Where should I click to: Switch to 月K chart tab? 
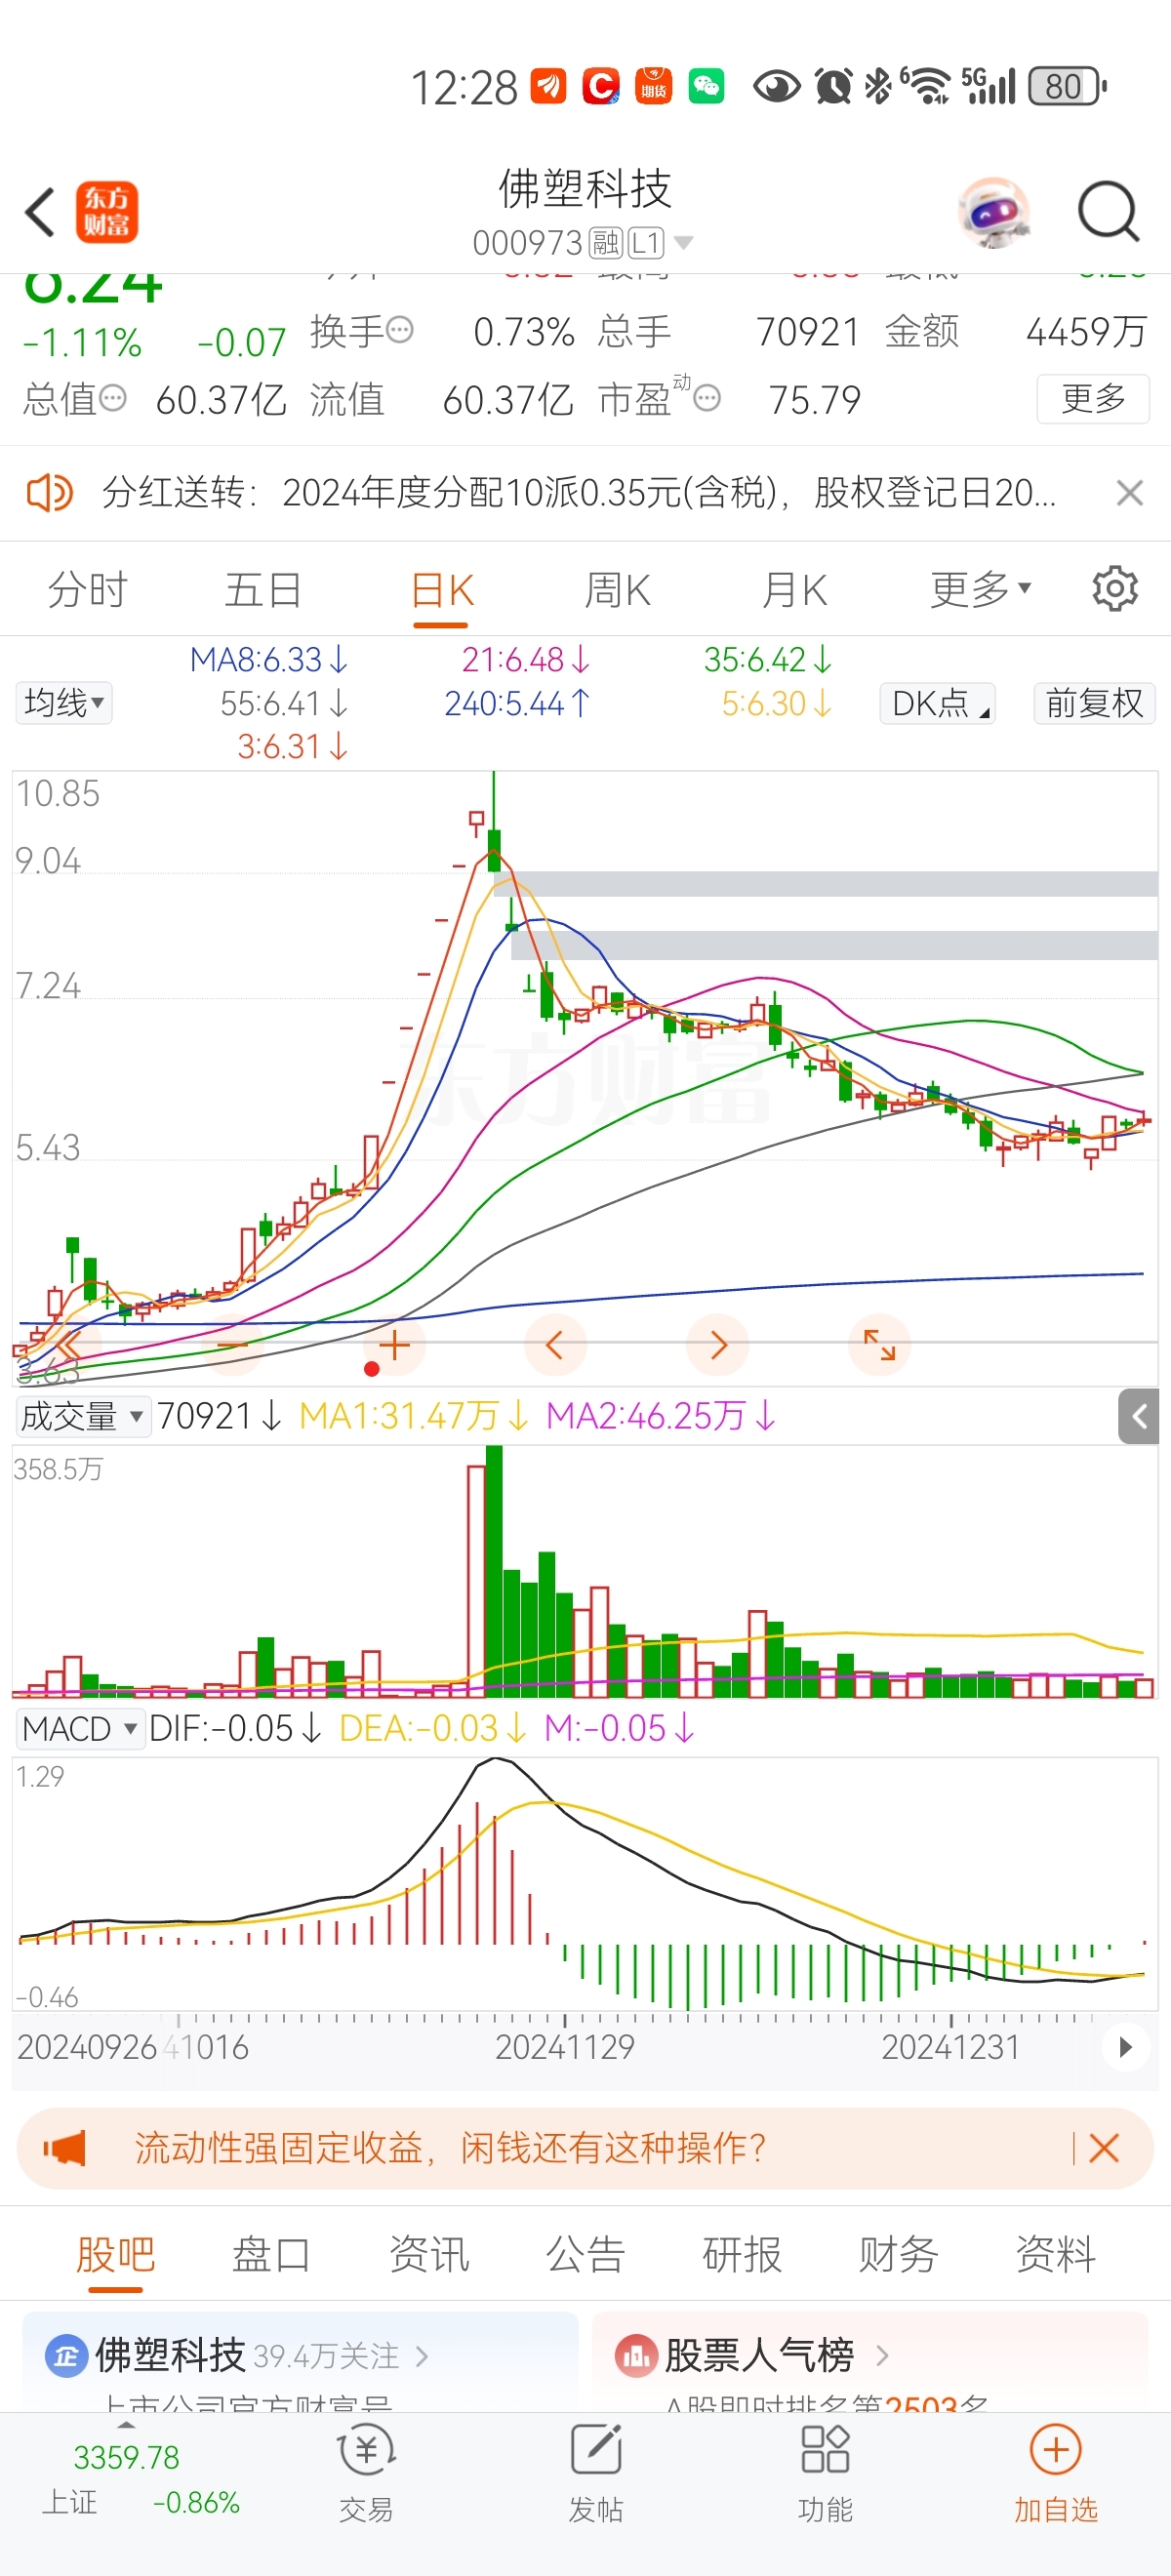tap(794, 590)
